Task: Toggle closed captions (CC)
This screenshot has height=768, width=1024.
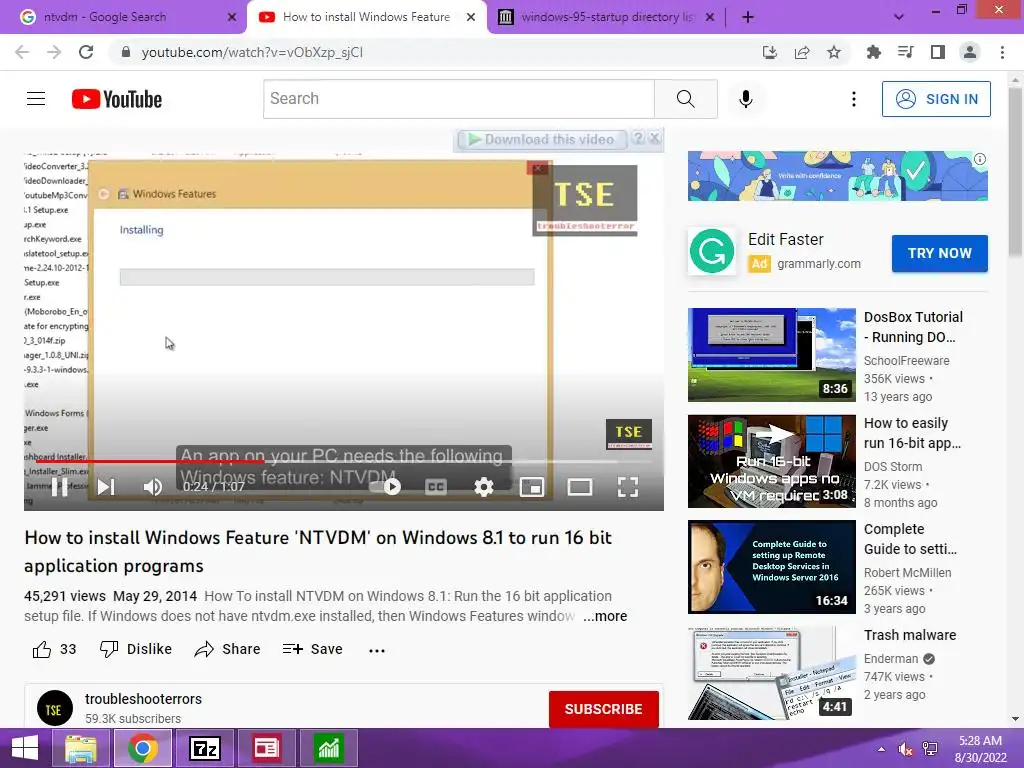Action: pos(436,487)
